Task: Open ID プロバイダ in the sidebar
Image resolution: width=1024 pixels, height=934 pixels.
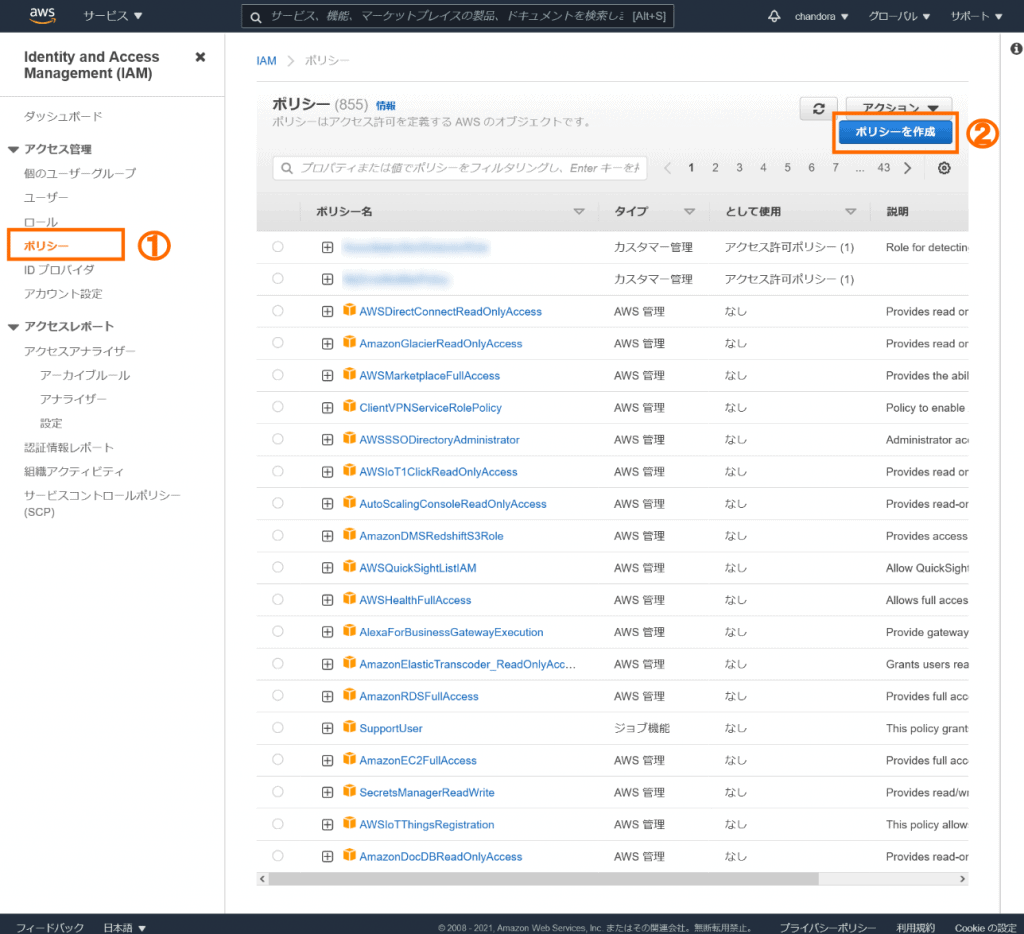Action: click(59, 270)
